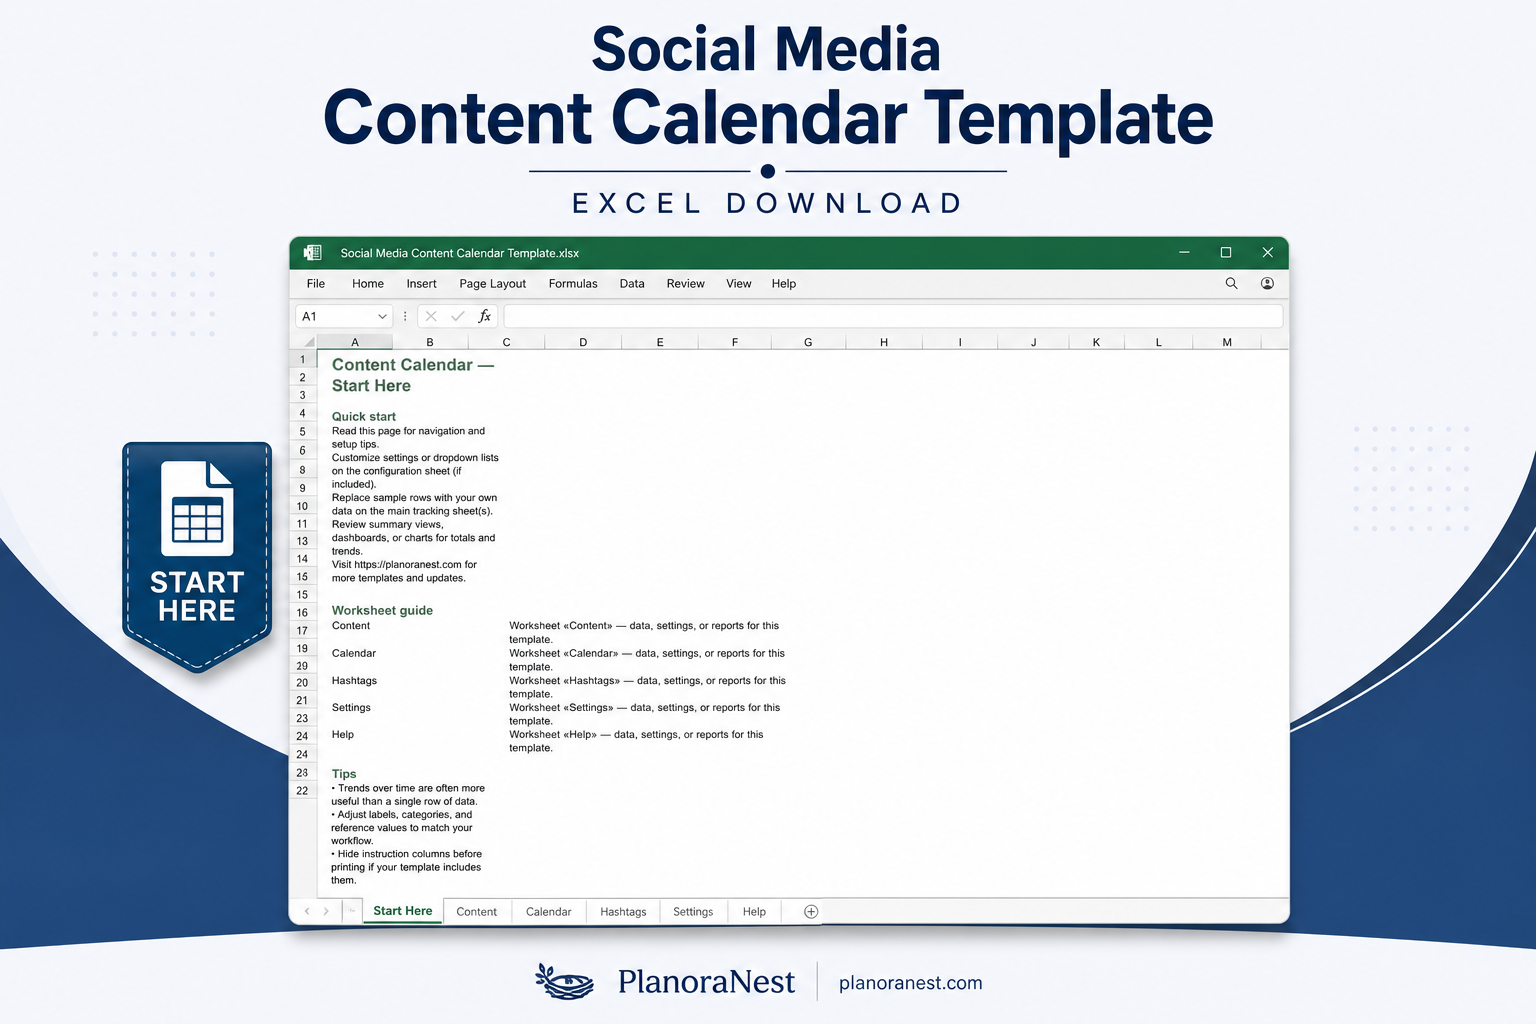Click the 'Calendar' worksheet guide entry
This screenshot has height=1024, width=1536.
[x=354, y=653]
